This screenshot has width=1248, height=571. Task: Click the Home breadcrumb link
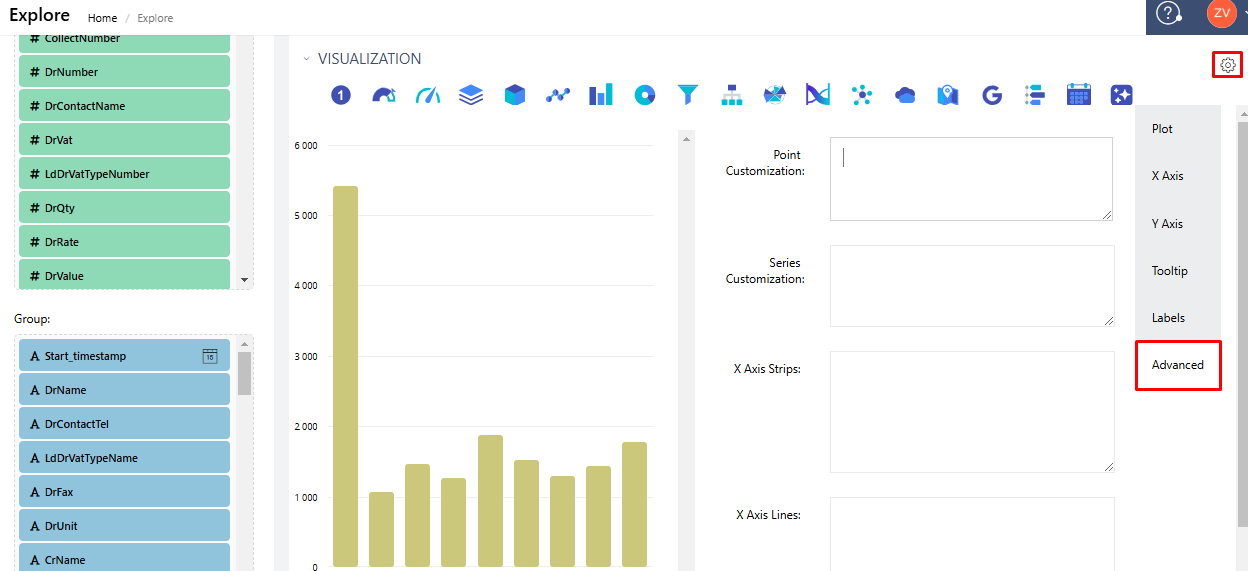click(x=102, y=18)
